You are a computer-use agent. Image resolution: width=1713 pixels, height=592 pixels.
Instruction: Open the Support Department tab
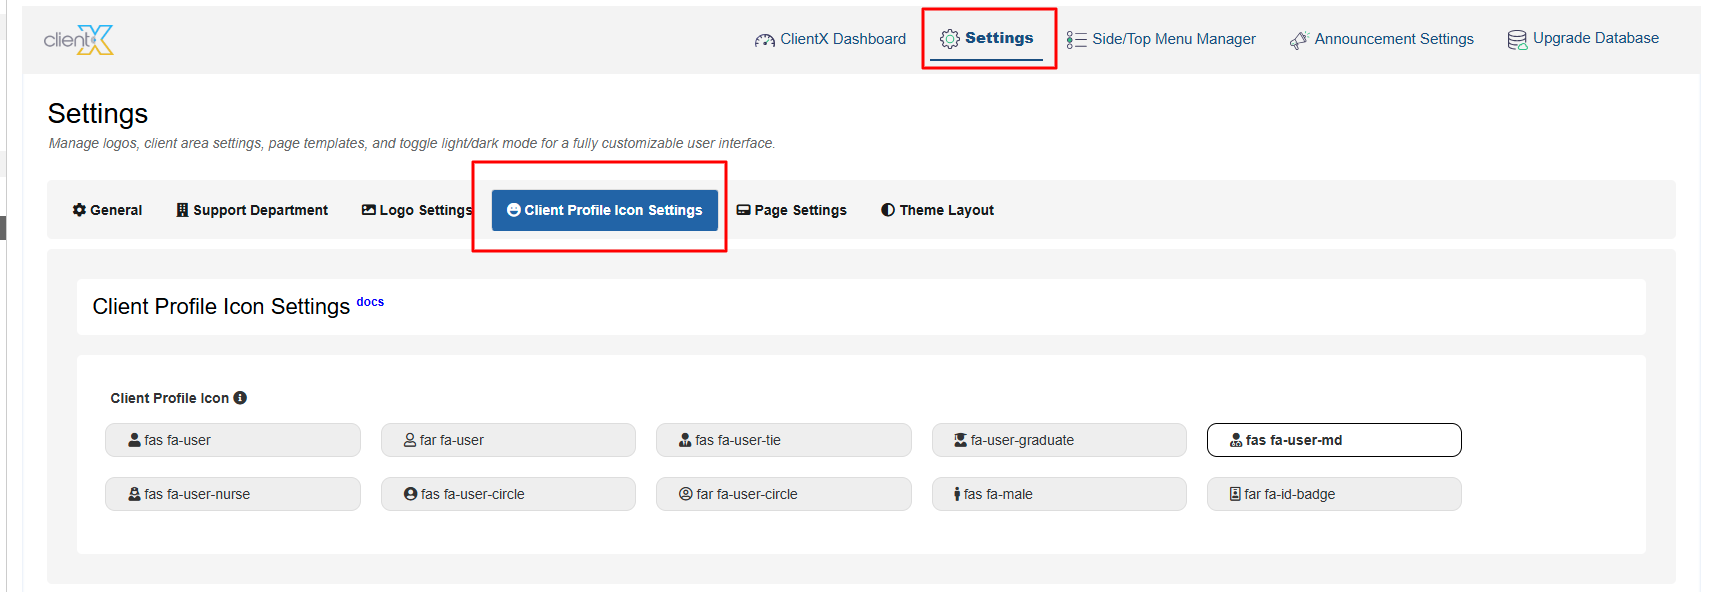click(252, 210)
